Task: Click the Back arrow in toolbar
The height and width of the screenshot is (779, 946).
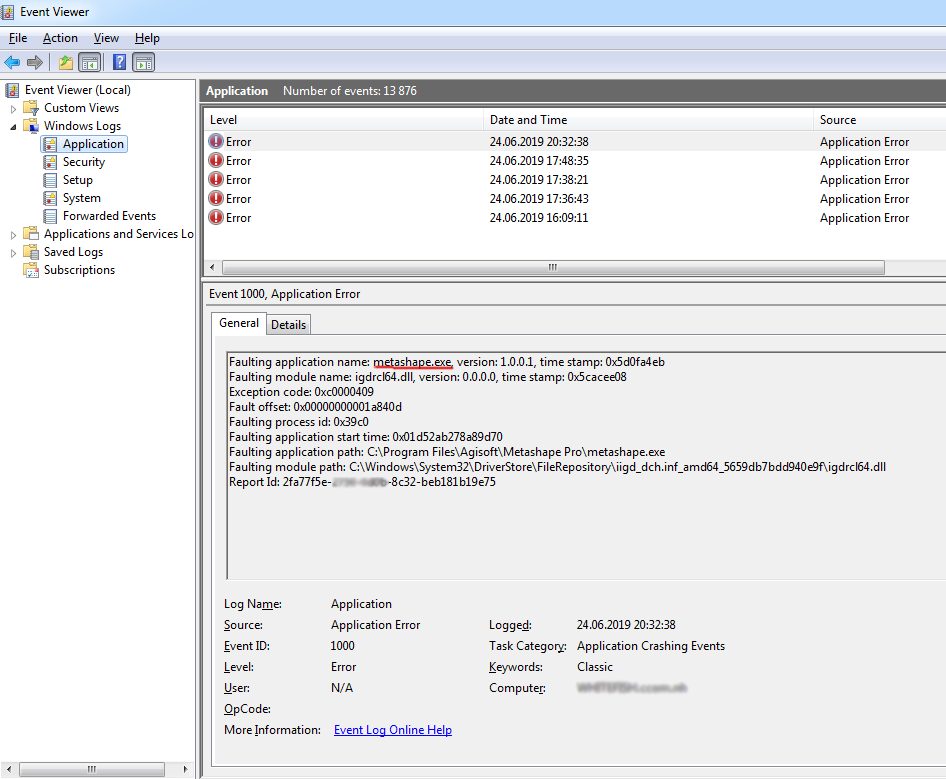Action: [12, 63]
